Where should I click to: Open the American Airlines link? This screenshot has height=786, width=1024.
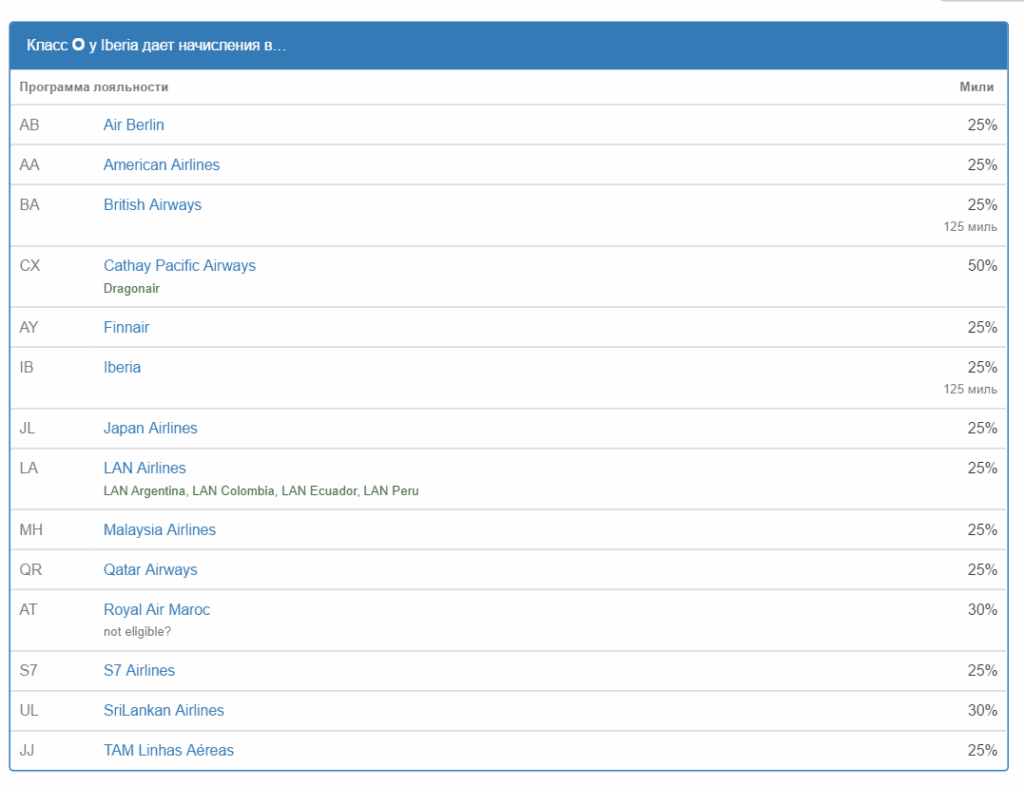coord(161,165)
